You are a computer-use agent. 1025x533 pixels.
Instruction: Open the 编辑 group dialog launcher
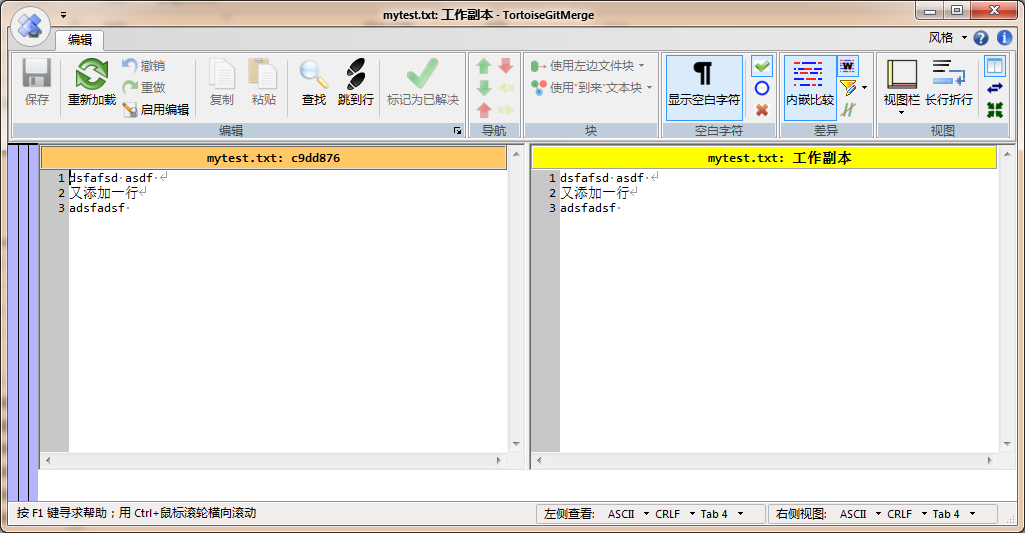click(457, 131)
